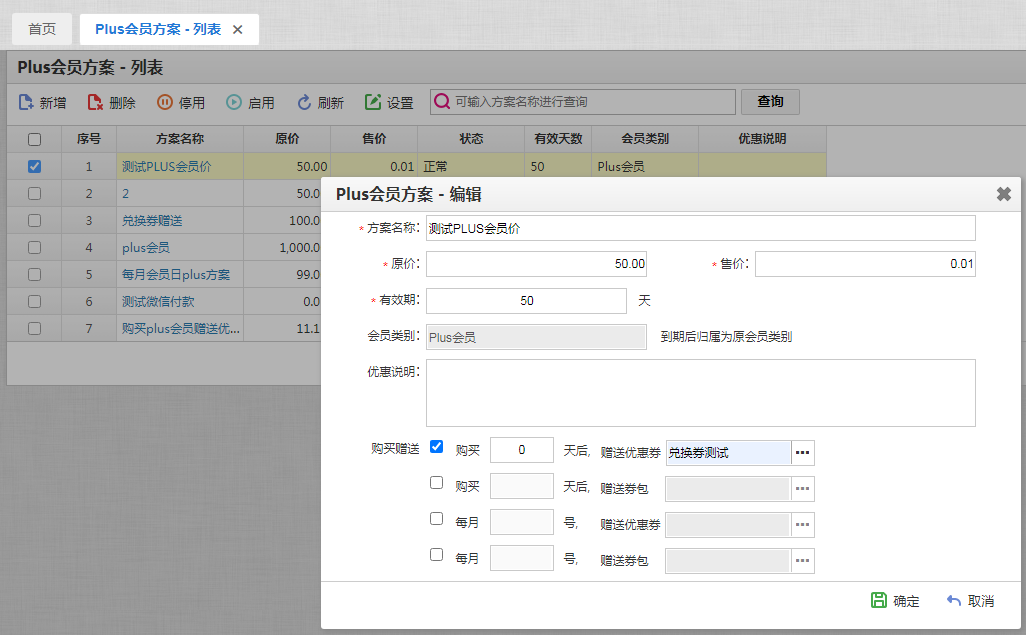
Task: Click the 查询 search button
Action: tap(770, 101)
